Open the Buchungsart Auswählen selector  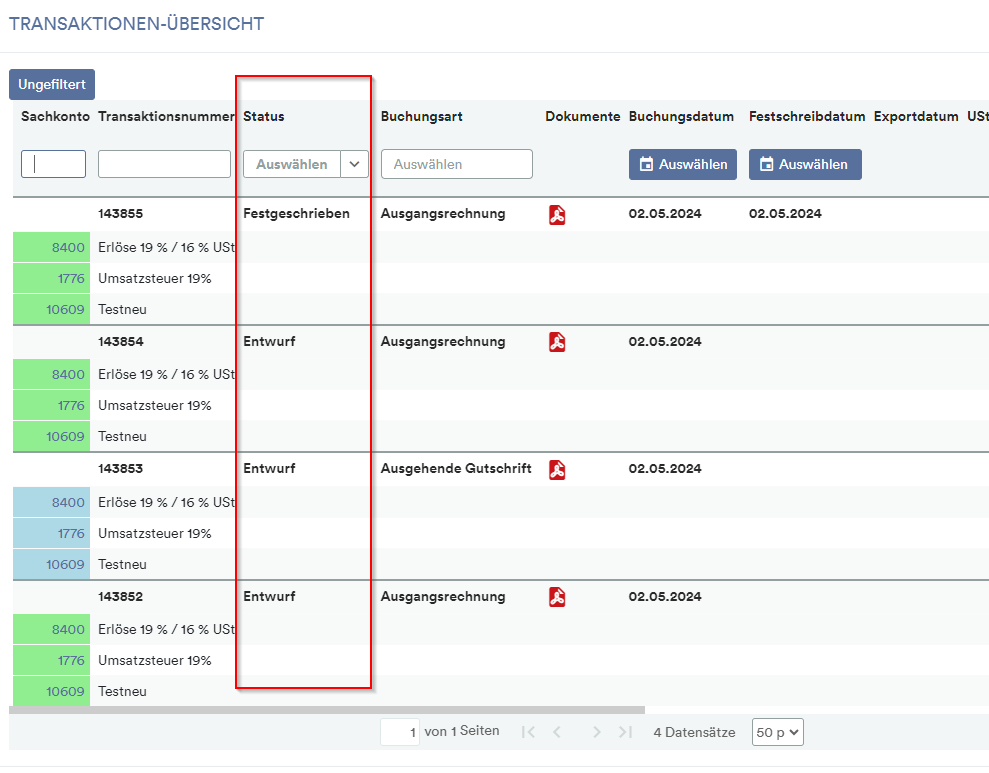tap(457, 165)
